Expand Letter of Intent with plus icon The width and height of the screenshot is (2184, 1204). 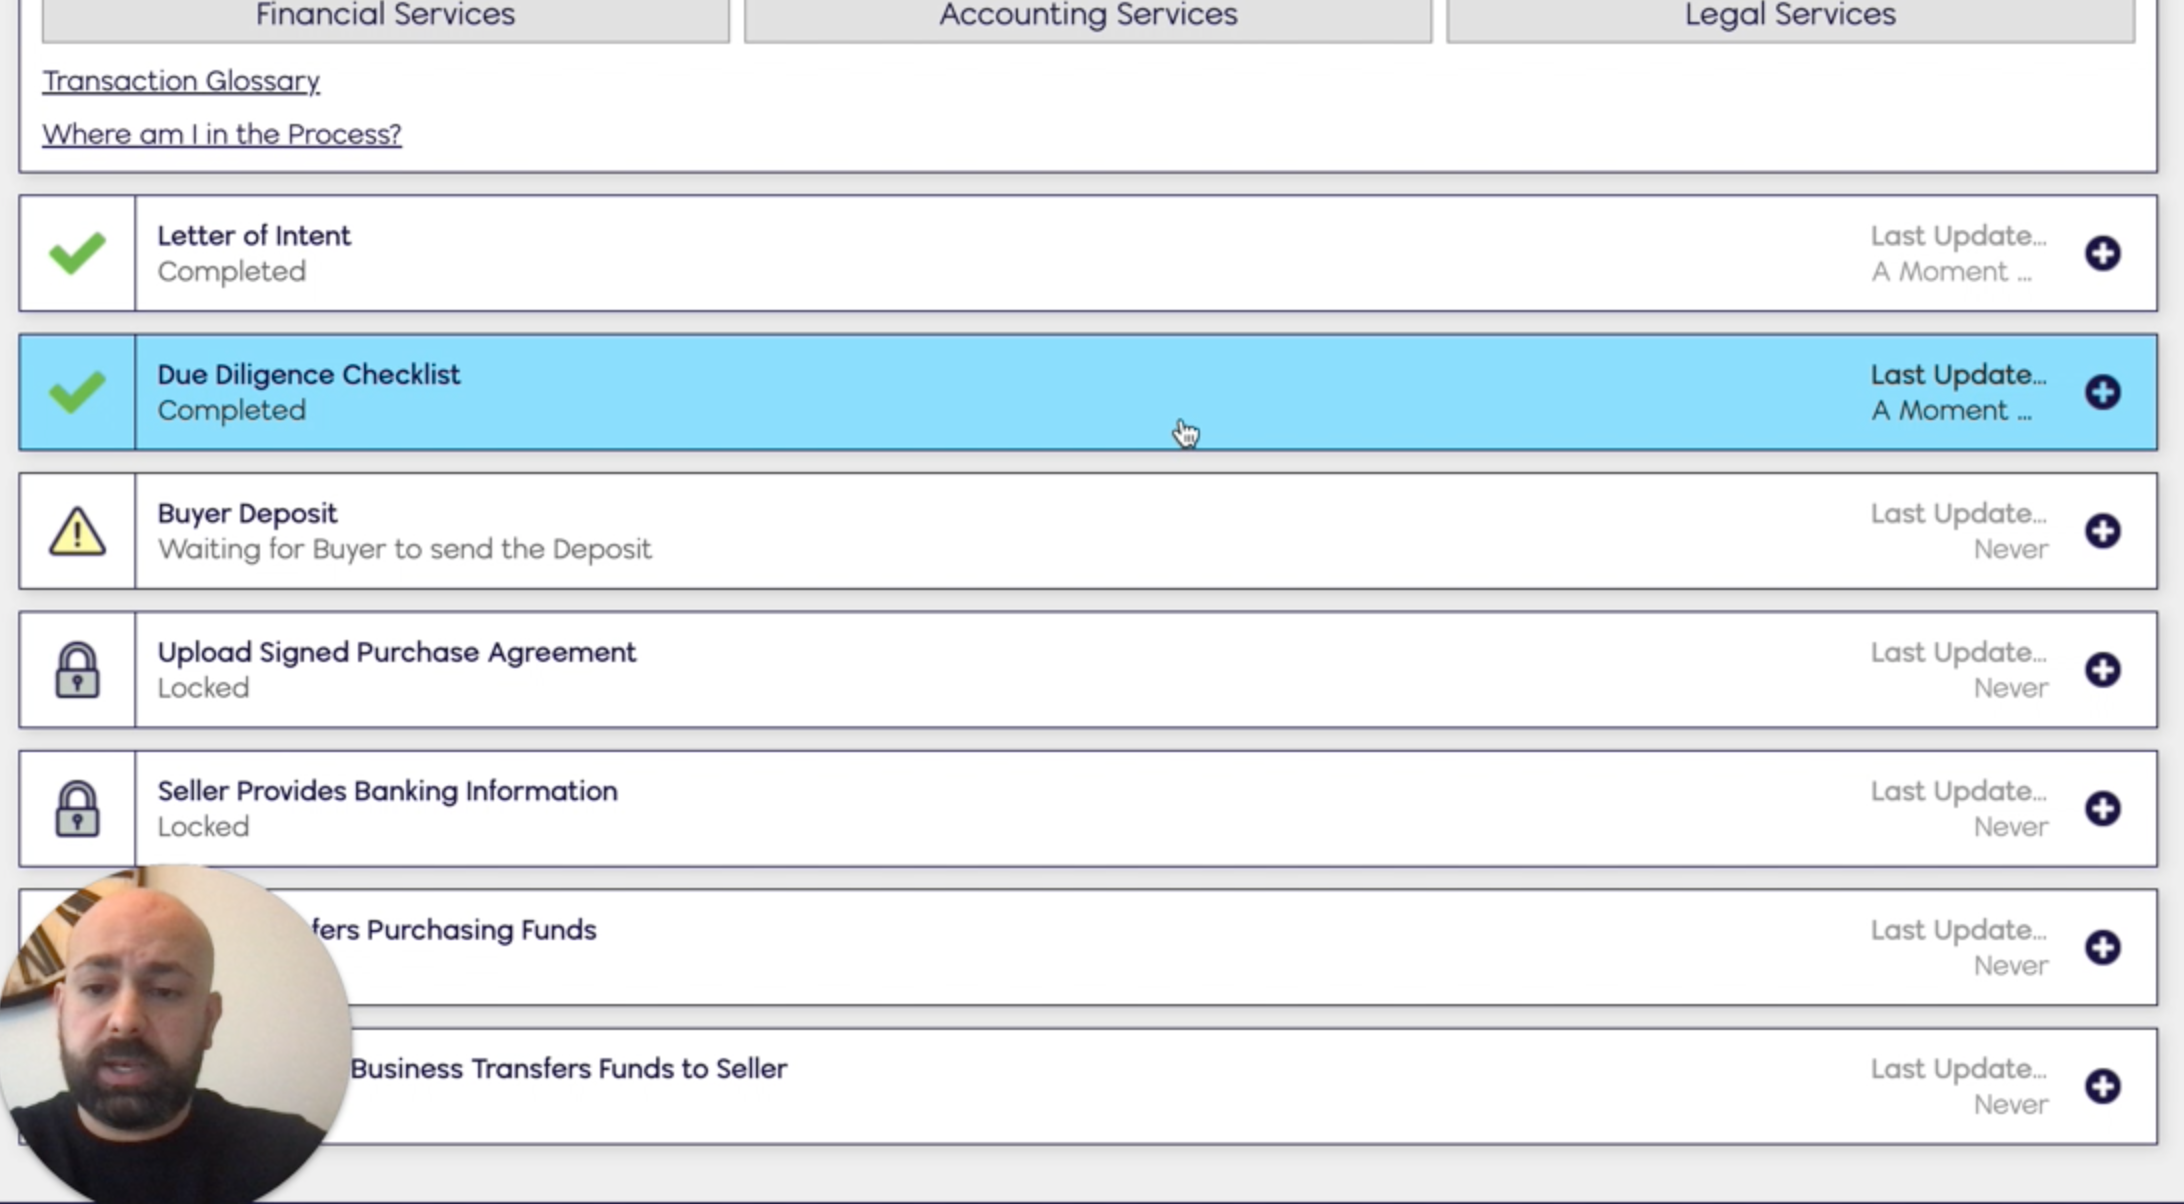[2102, 253]
